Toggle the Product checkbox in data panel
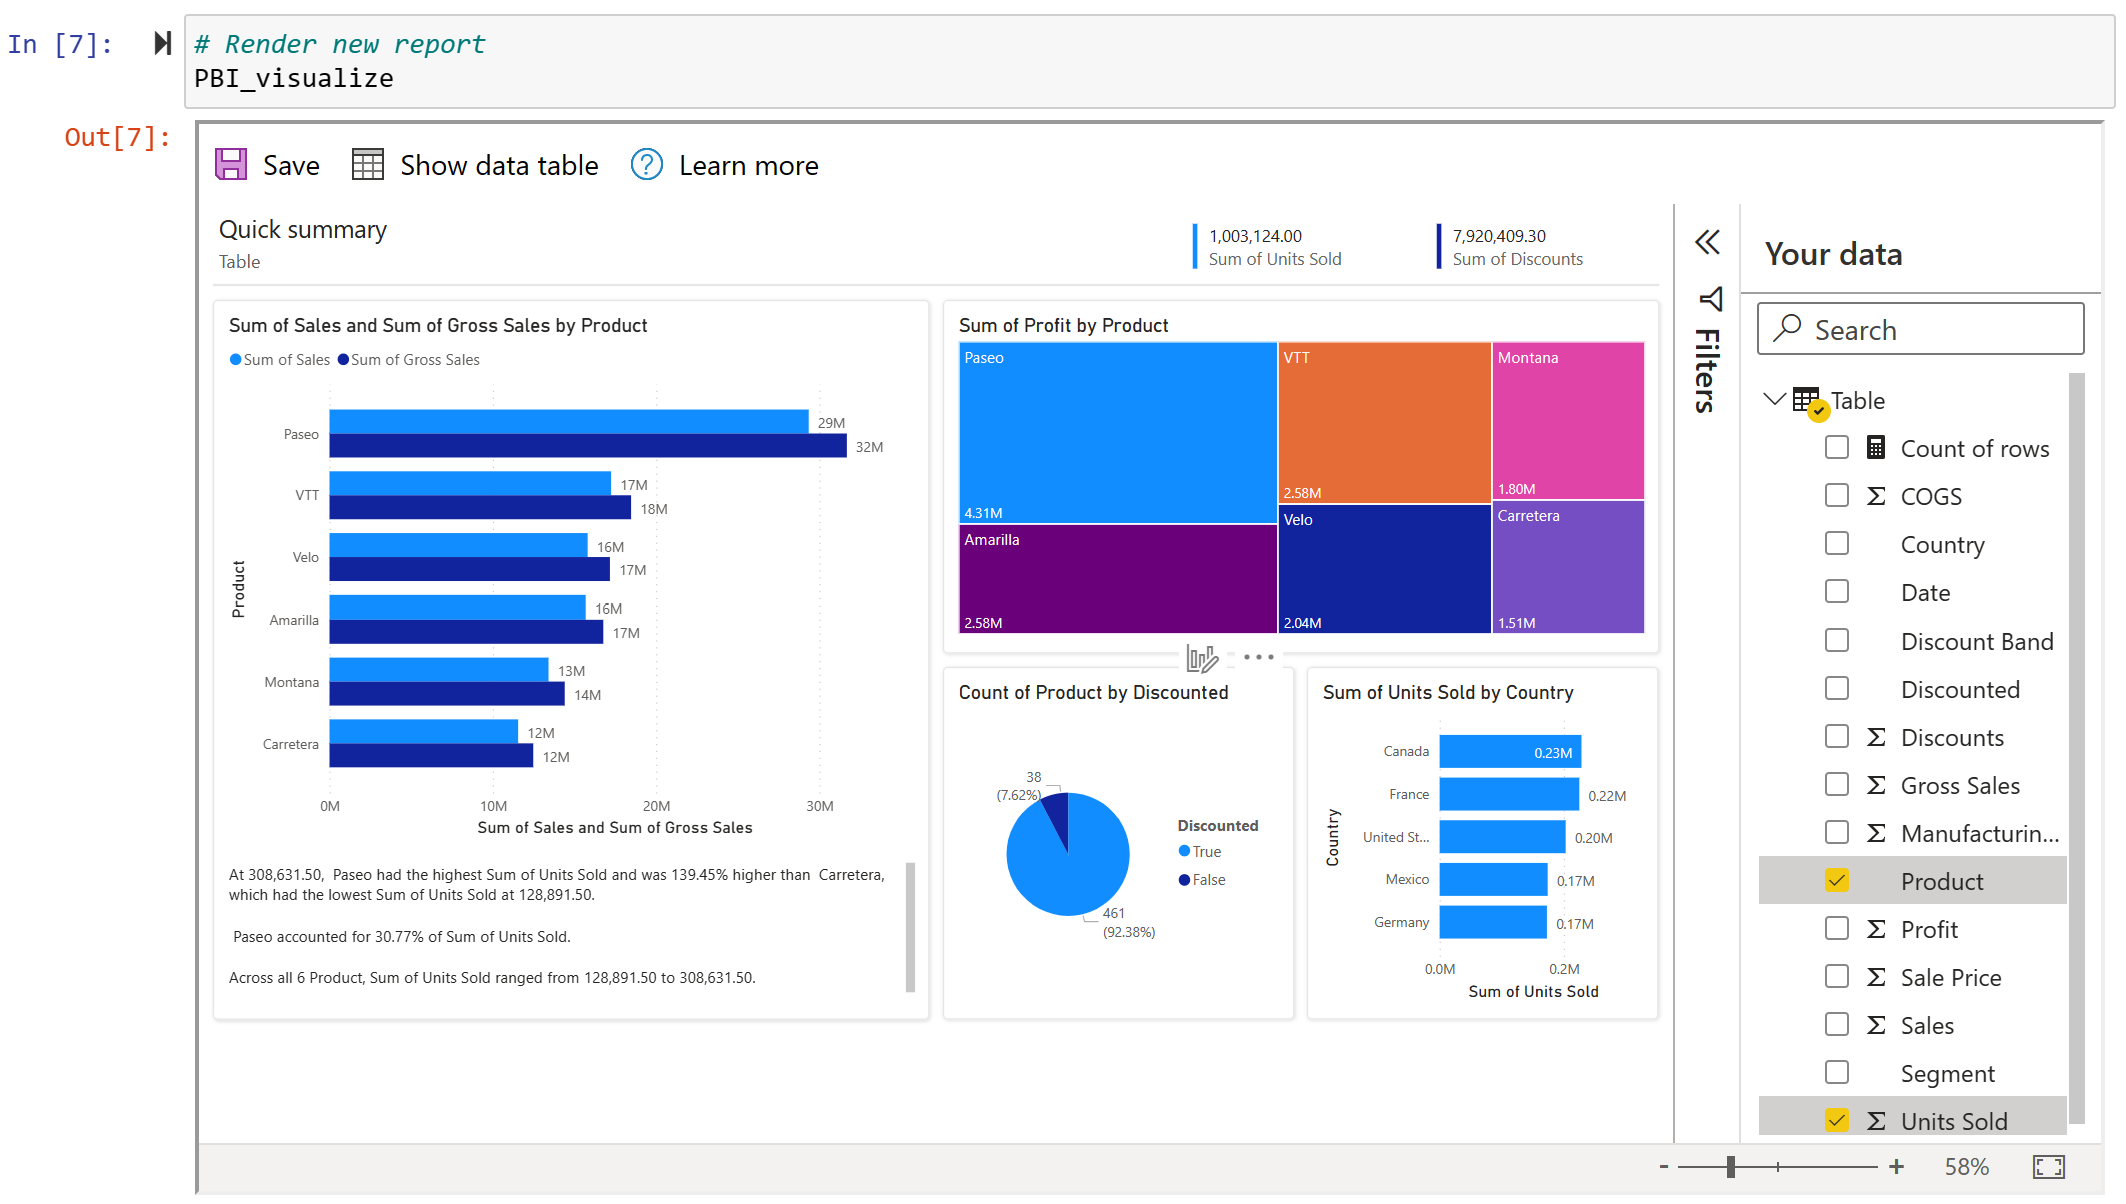 click(x=1838, y=880)
